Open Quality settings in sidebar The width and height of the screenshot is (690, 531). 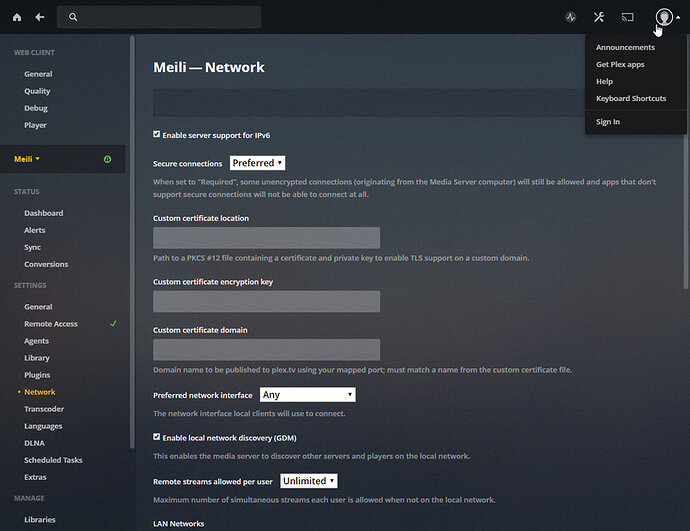(x=37, y=91)
